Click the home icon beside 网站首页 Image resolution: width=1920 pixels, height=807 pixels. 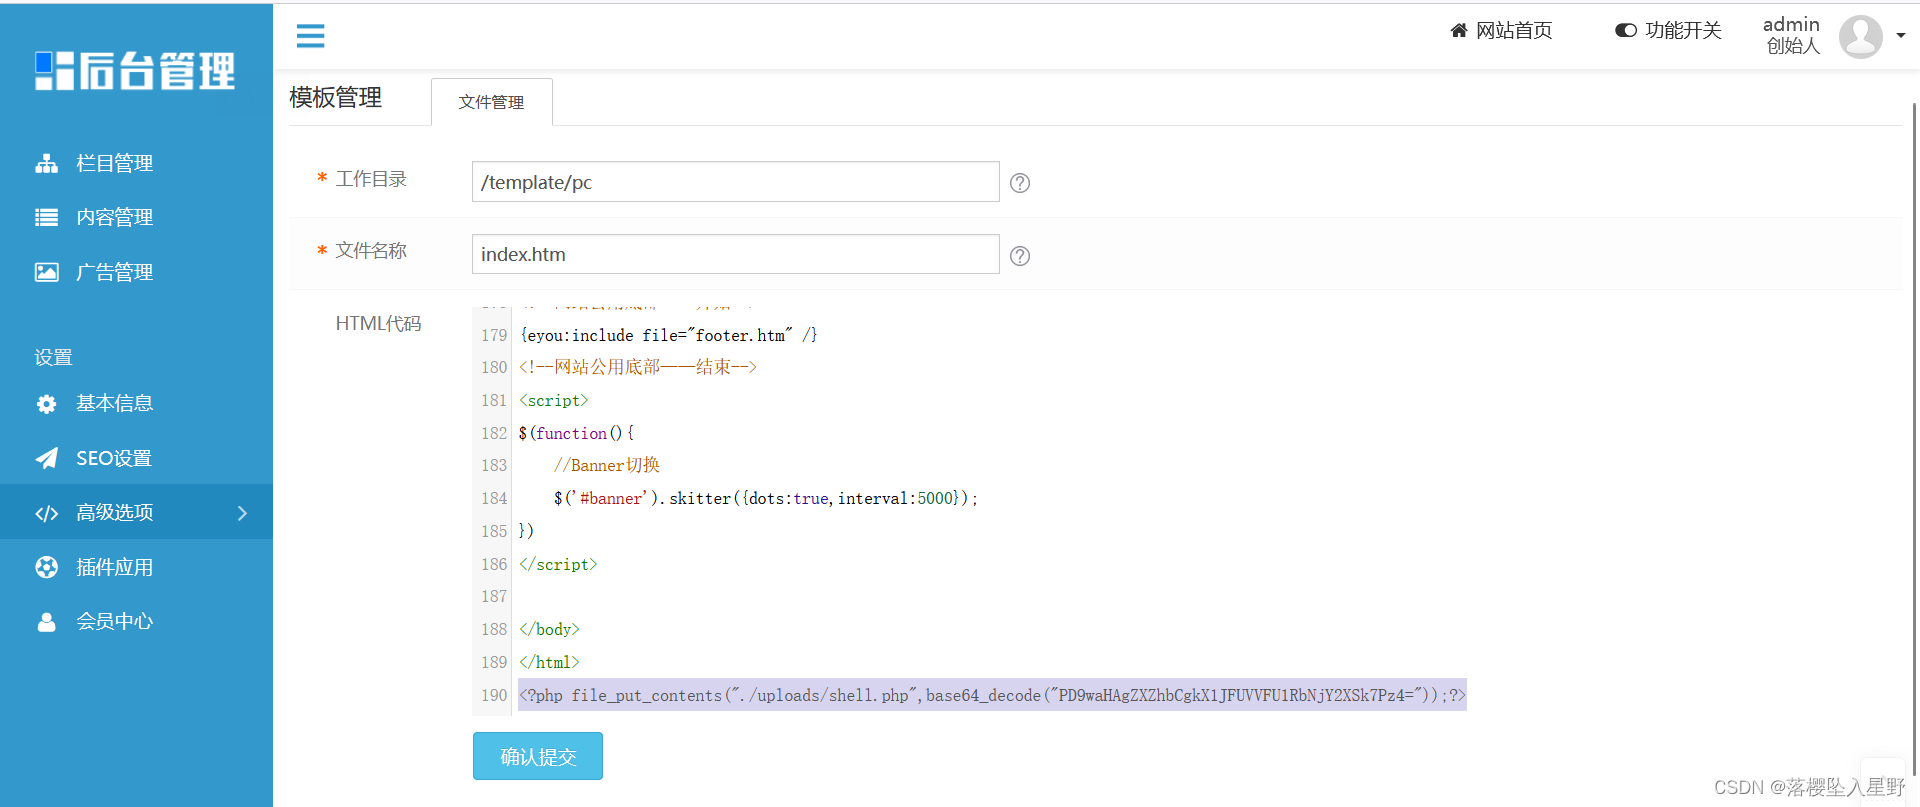pos(1459,31)
